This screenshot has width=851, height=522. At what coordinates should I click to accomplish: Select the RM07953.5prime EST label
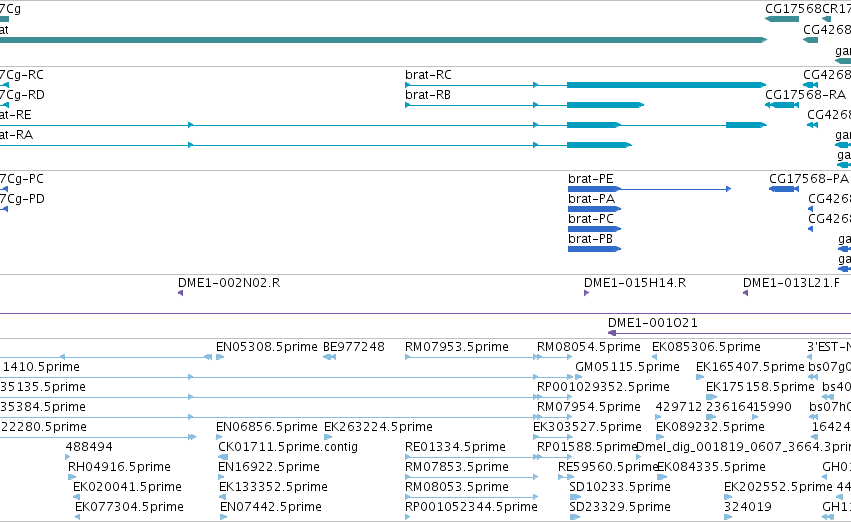coord(456,347)
